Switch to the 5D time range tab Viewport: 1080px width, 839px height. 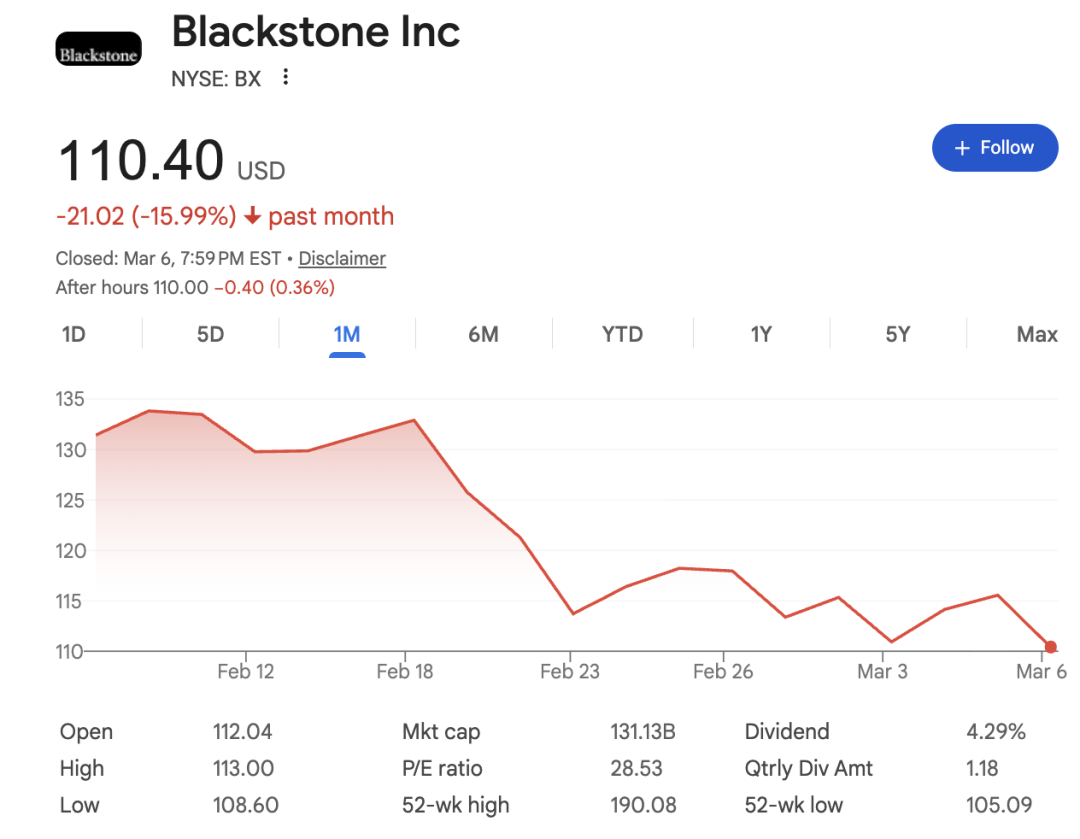pyautogui.click(x=210, y=334)
